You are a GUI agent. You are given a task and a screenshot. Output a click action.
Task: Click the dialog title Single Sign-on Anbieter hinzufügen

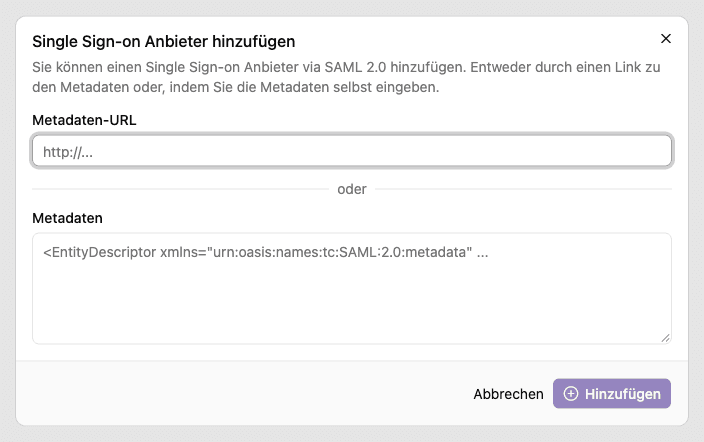click(x=163, y=42)
